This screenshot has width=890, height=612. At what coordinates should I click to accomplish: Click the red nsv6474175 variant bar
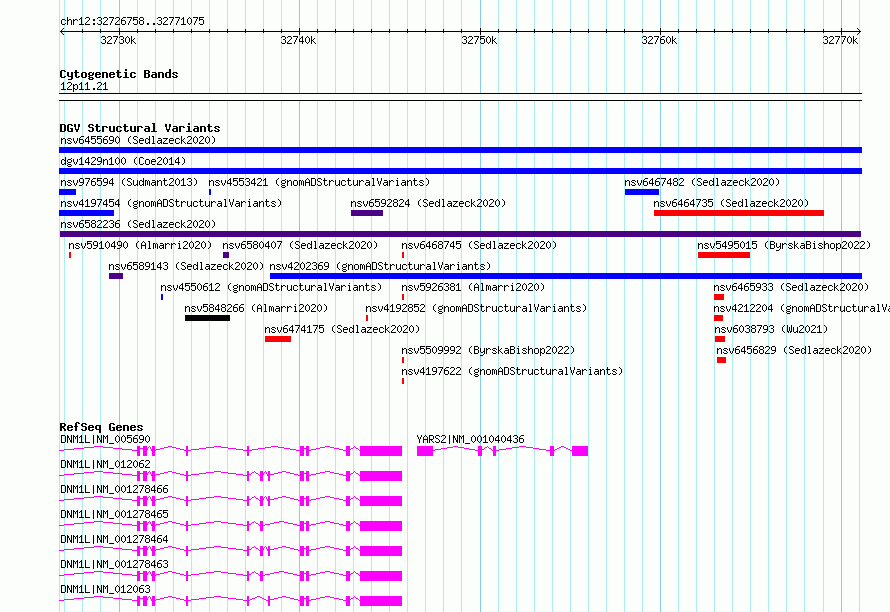[x=278, y=339]
